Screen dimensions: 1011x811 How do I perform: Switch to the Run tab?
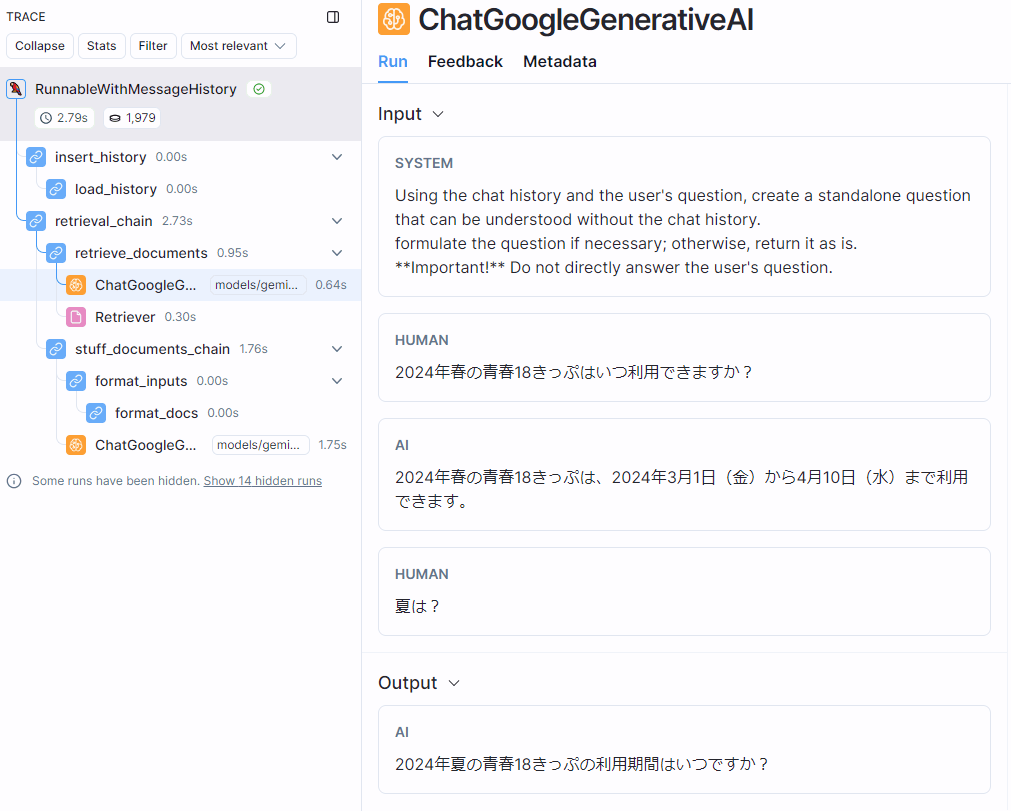[x=393, y=62]
